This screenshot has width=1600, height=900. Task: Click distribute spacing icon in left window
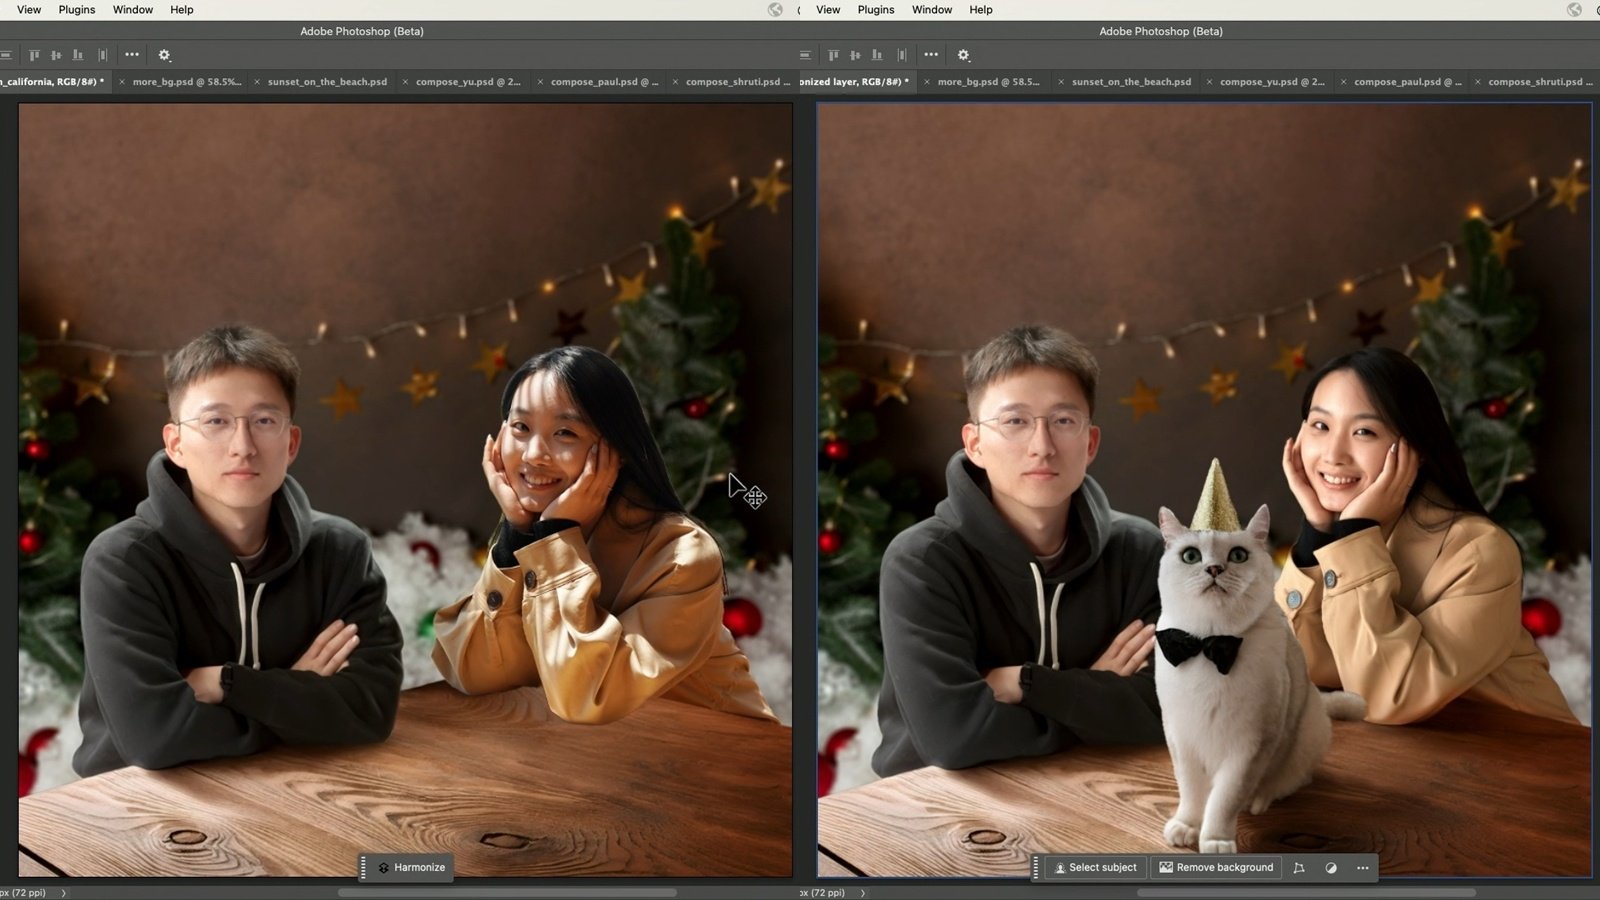pos(102,55)
